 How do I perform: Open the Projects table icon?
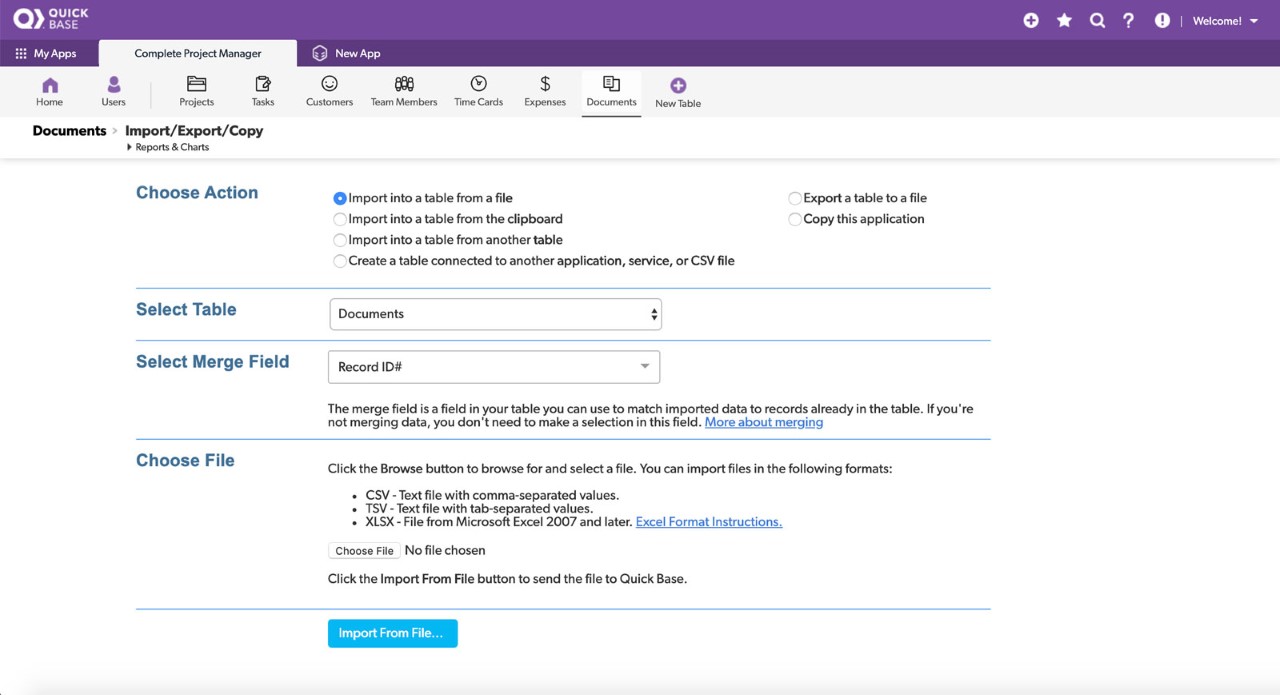(196, 85)
